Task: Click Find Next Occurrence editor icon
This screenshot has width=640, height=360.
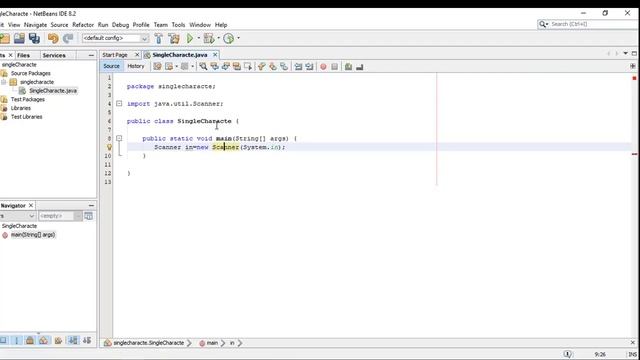Action: (225, 67)
